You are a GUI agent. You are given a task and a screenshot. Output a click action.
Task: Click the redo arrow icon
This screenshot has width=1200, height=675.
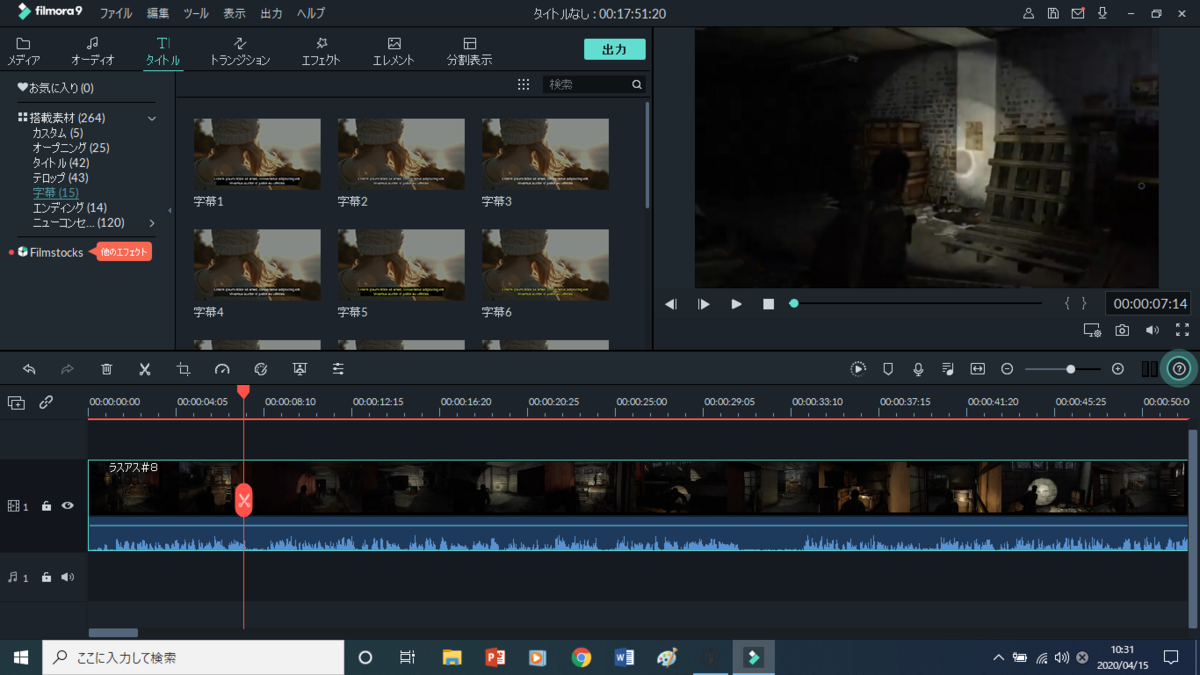tap(67, 369)
